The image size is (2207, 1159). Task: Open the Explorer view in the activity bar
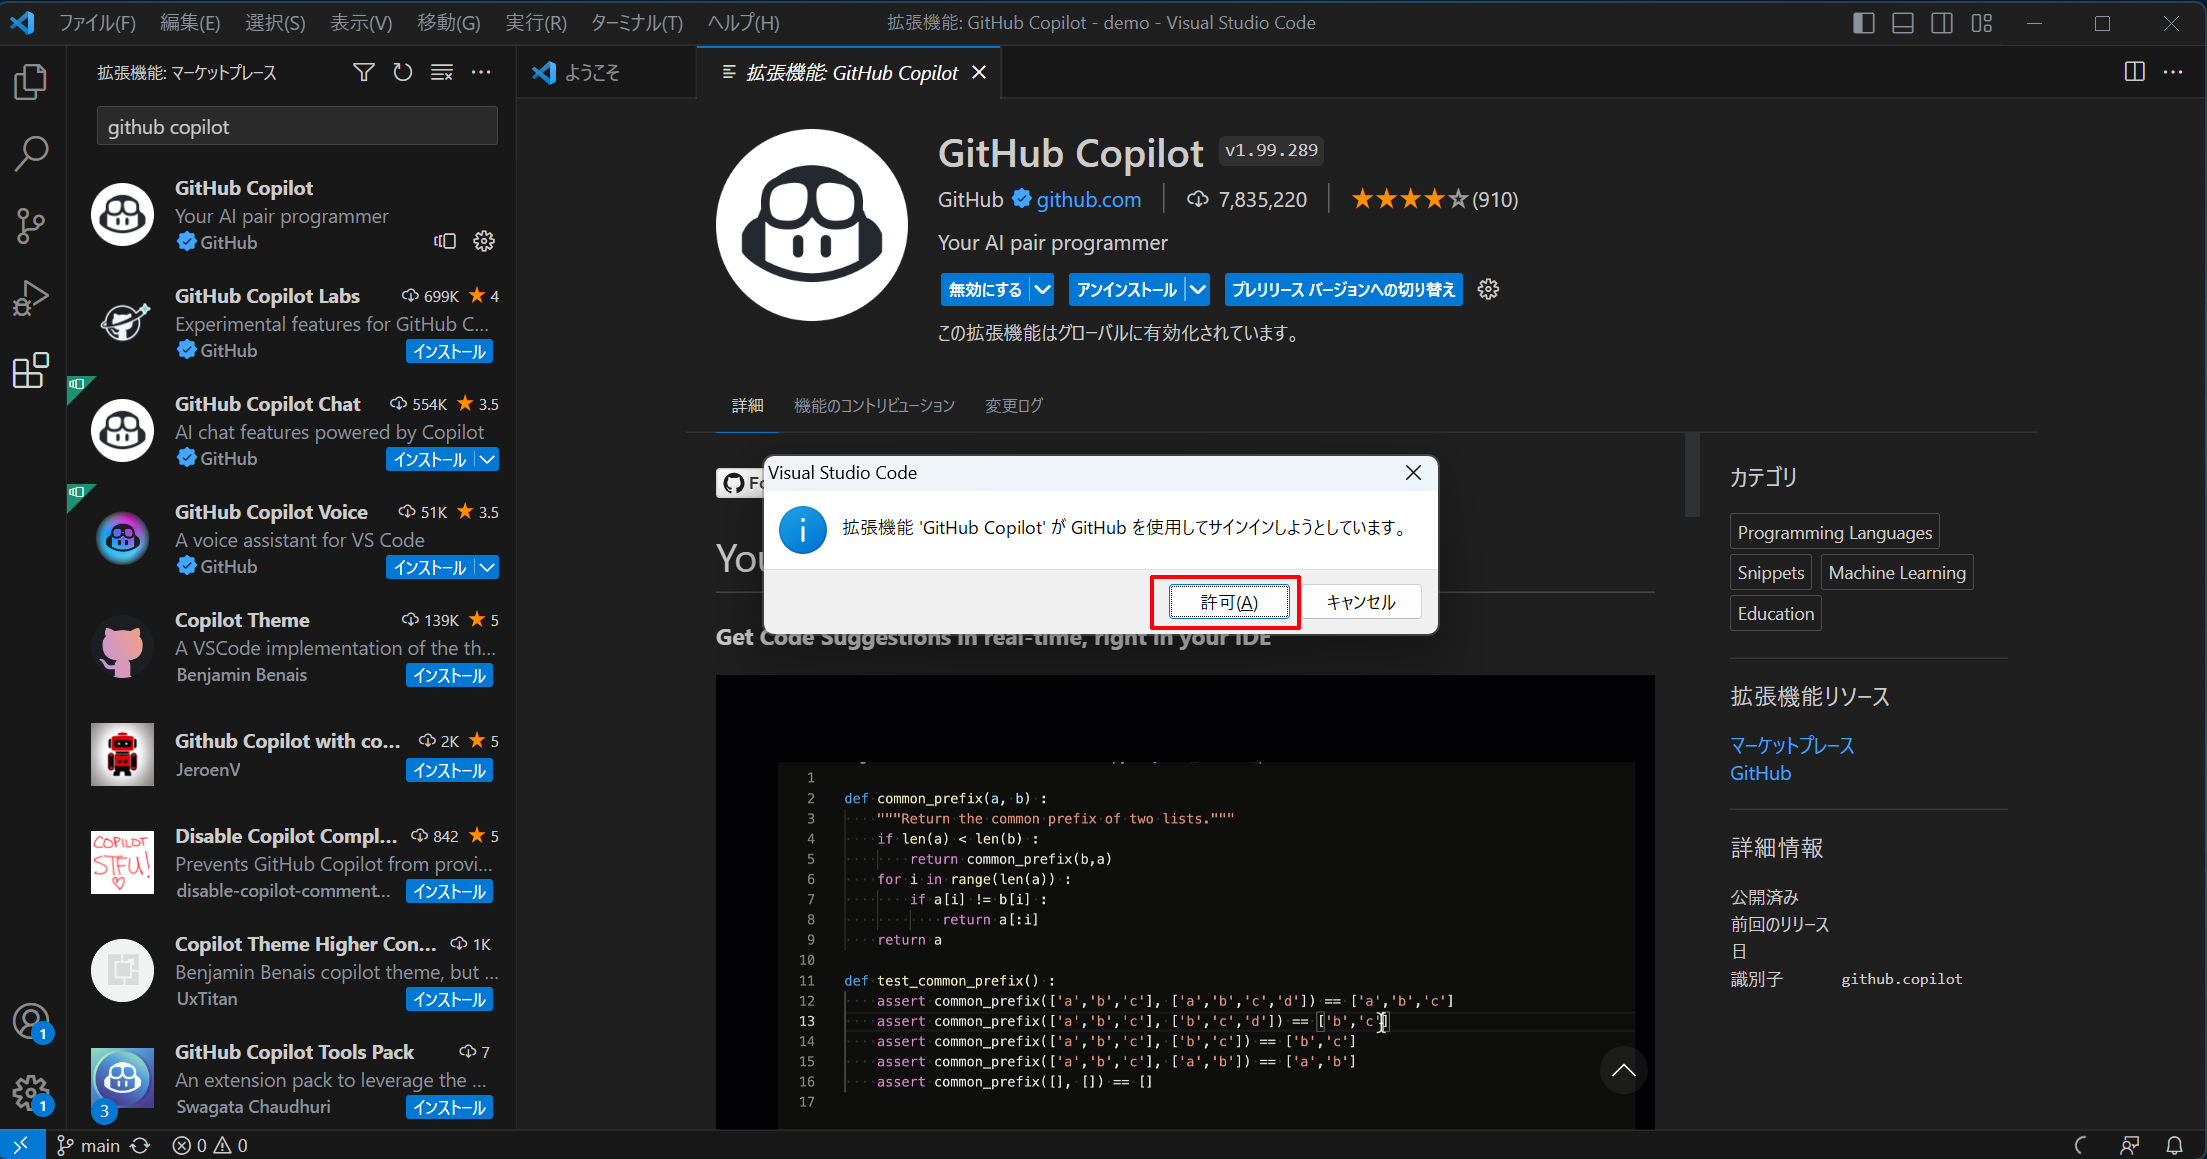pos(31,82)
